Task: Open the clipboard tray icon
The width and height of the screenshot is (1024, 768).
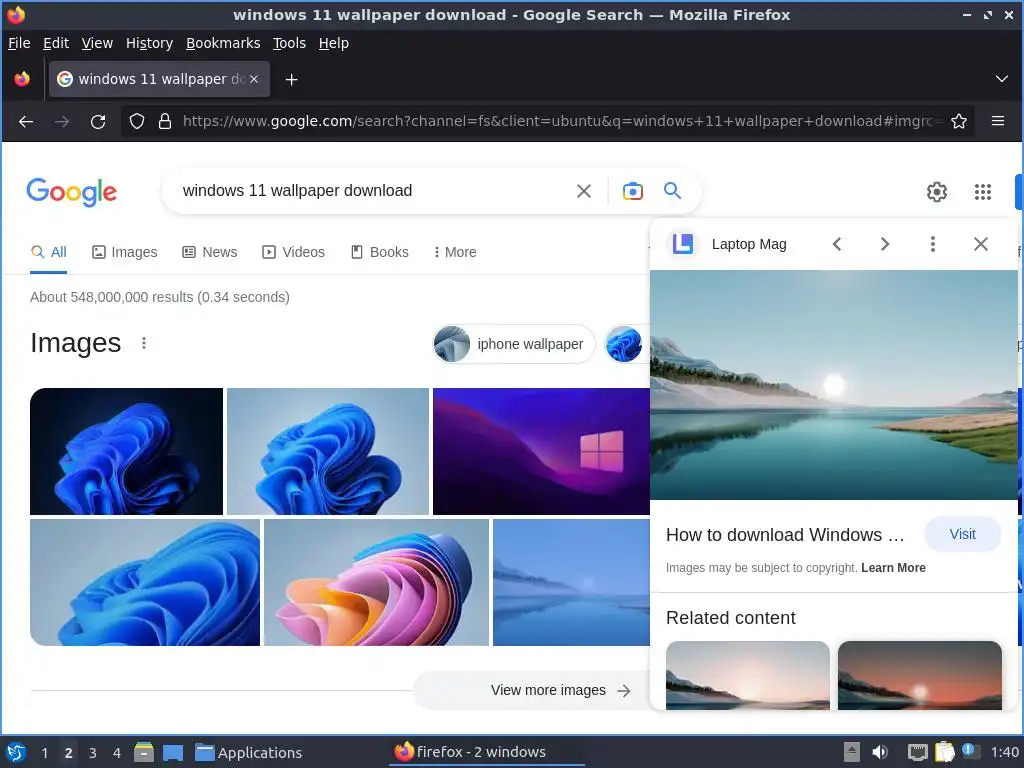Action: (944, 752)
